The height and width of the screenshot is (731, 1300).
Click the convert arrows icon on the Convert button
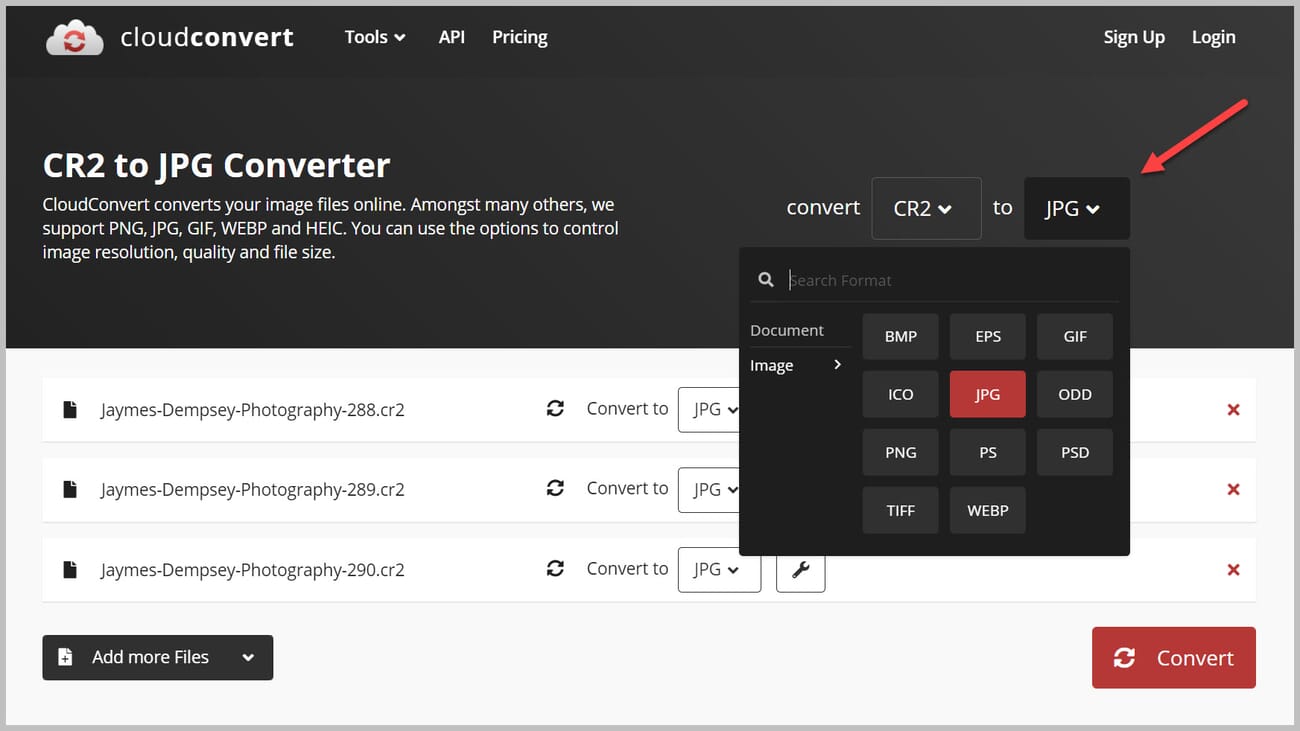pos(1124,657)
